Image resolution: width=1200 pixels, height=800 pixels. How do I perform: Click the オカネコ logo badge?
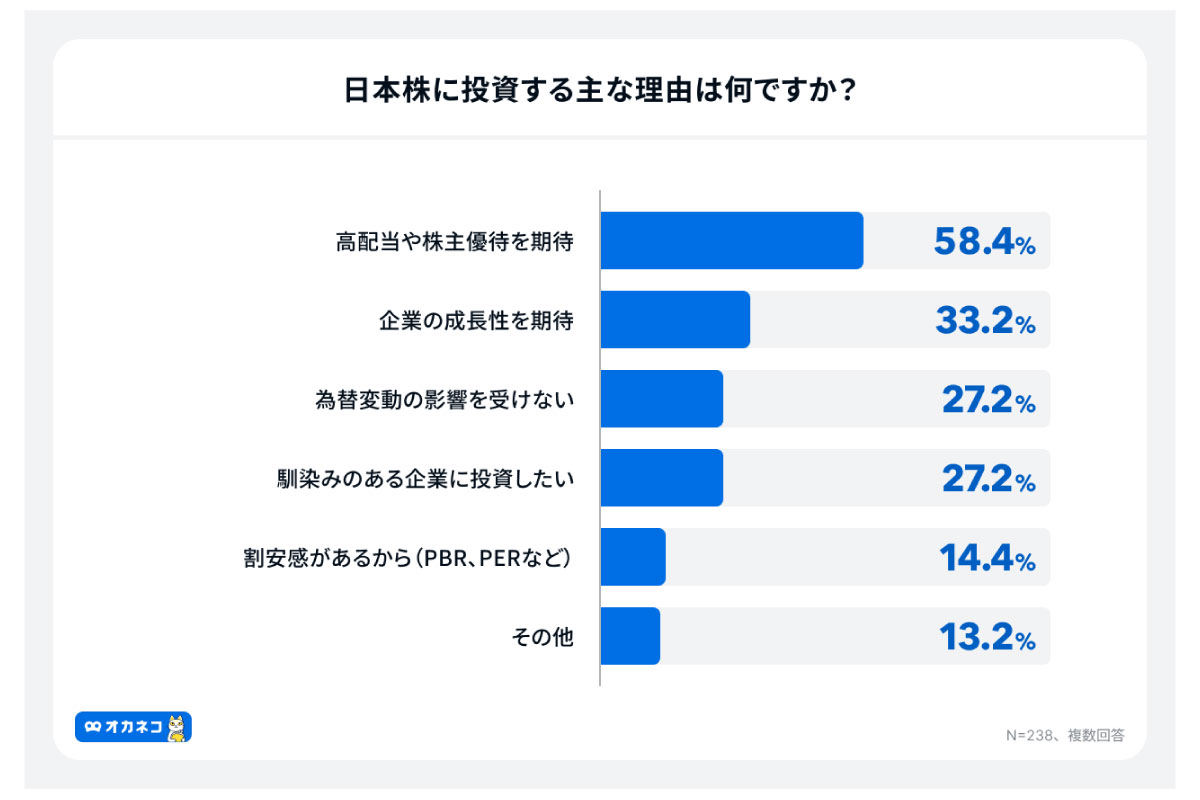[x=132, y=727]
